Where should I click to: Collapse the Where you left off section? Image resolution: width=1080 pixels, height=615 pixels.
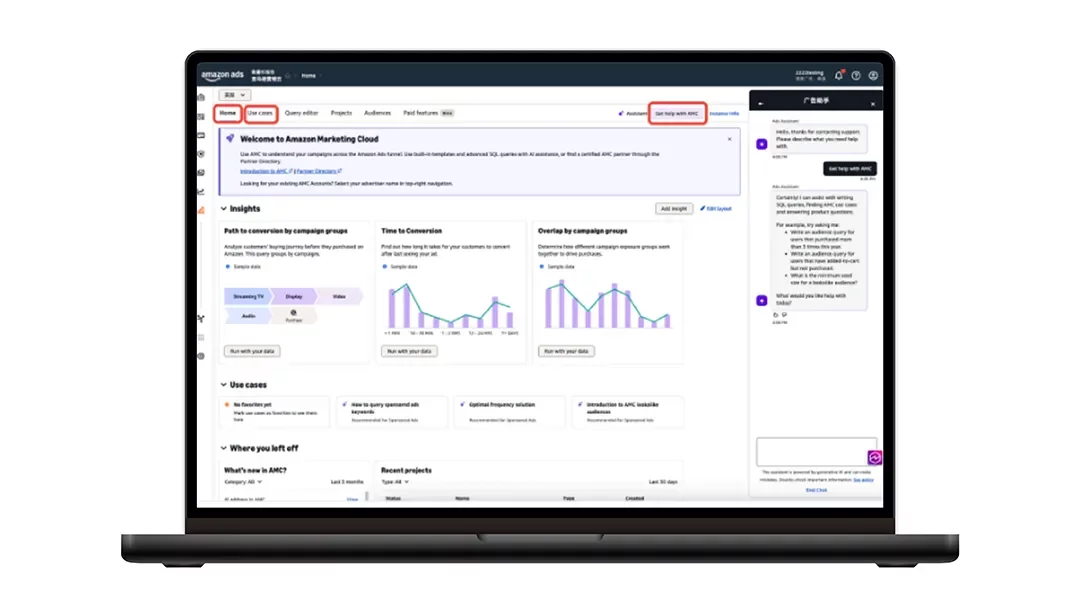click(223, 448)
